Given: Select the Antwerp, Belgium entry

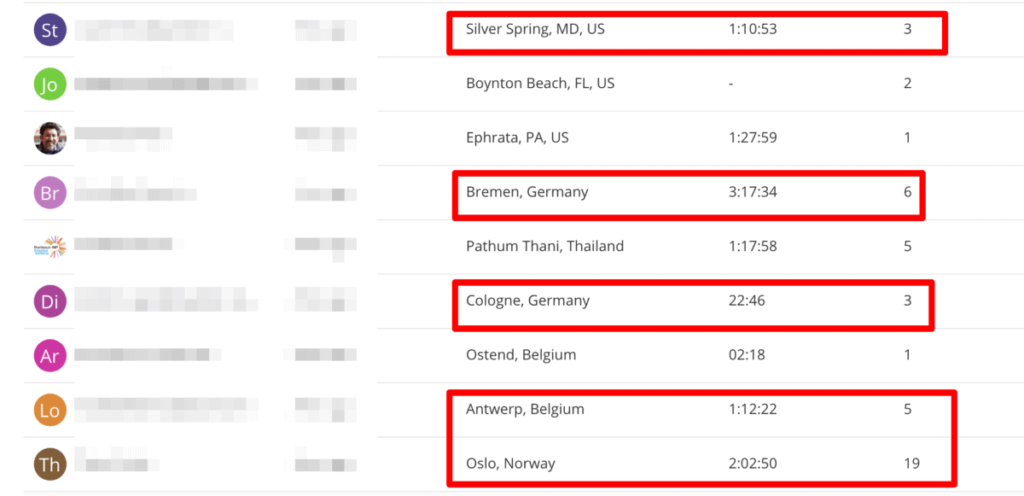Looking at the screenshot, I should click(525, 409).
